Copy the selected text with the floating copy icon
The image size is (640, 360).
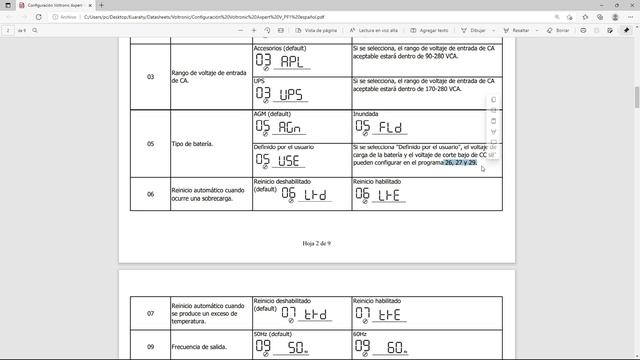pos(493,100)
